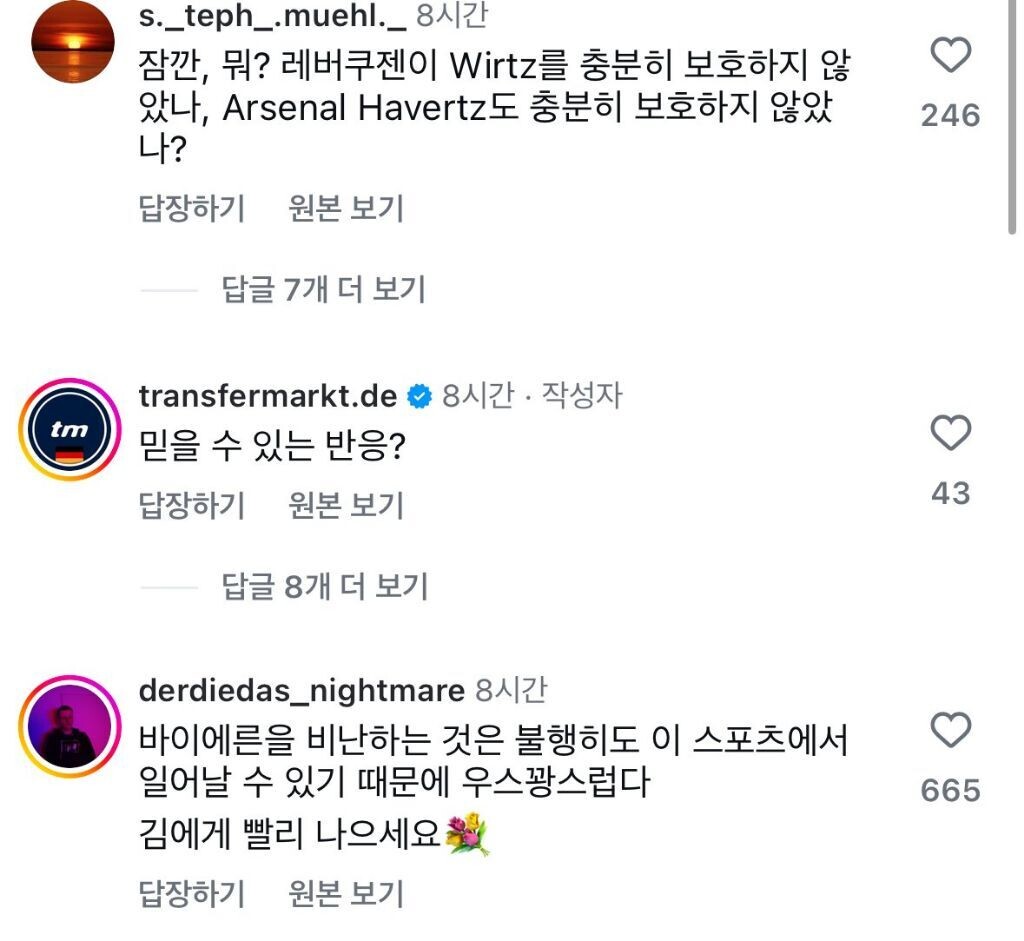Open transfermarkt.de tm logo avatar

[x=70, y=429]
